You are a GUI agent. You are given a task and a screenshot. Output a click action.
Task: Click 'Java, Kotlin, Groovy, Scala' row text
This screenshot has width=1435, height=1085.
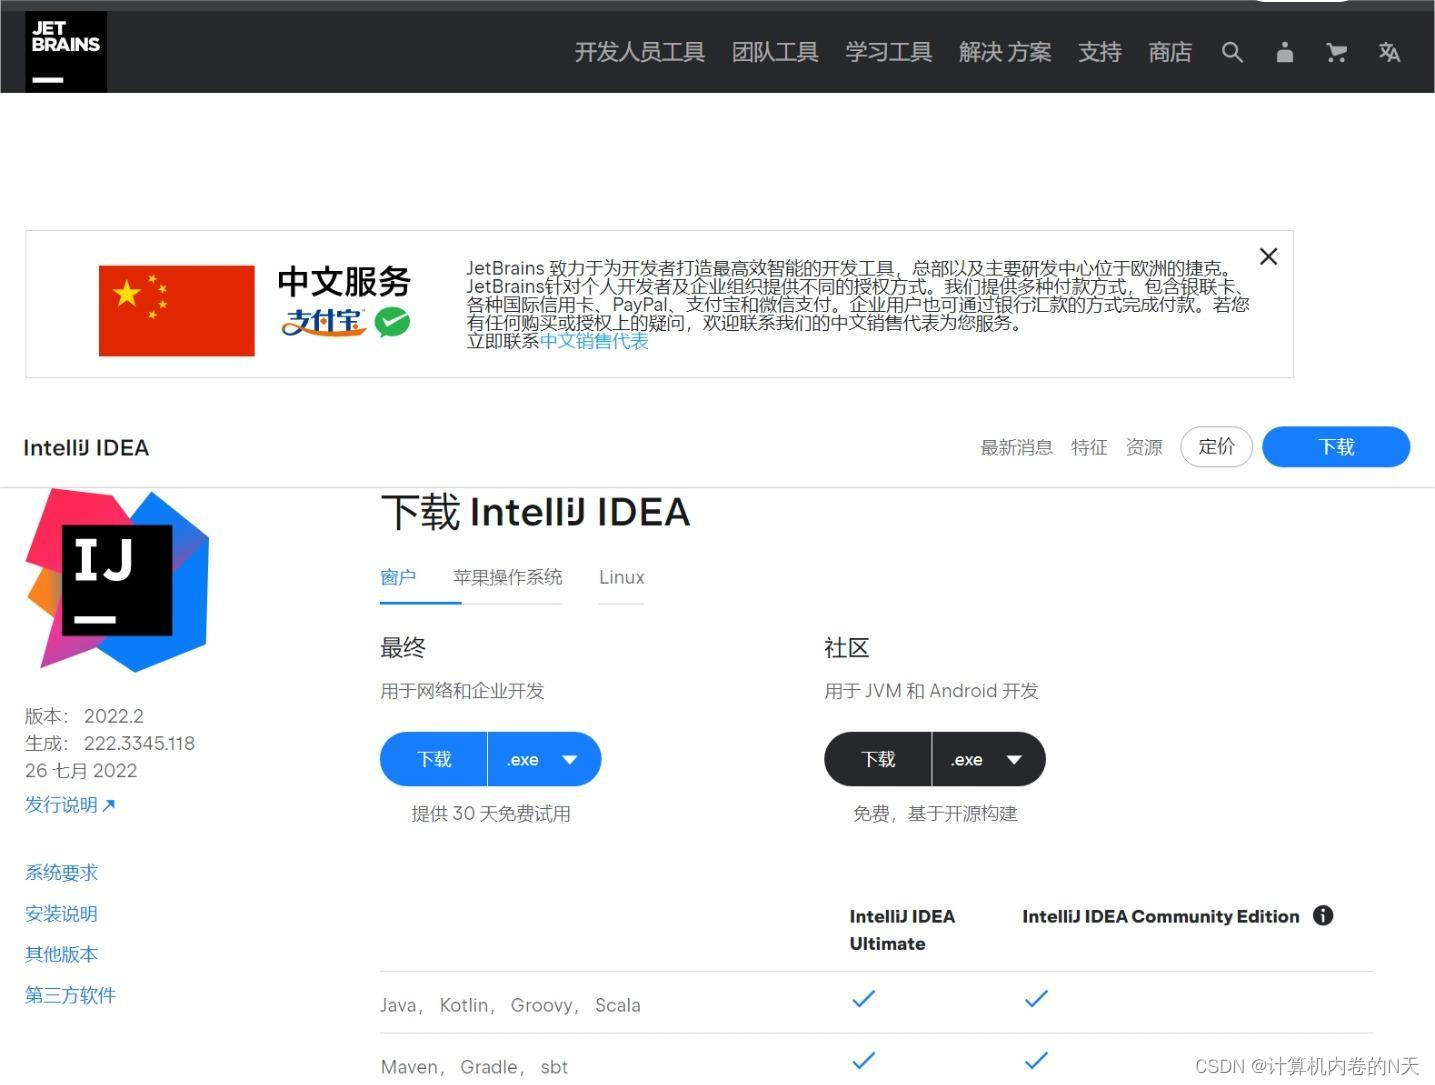coord(510,1005)
